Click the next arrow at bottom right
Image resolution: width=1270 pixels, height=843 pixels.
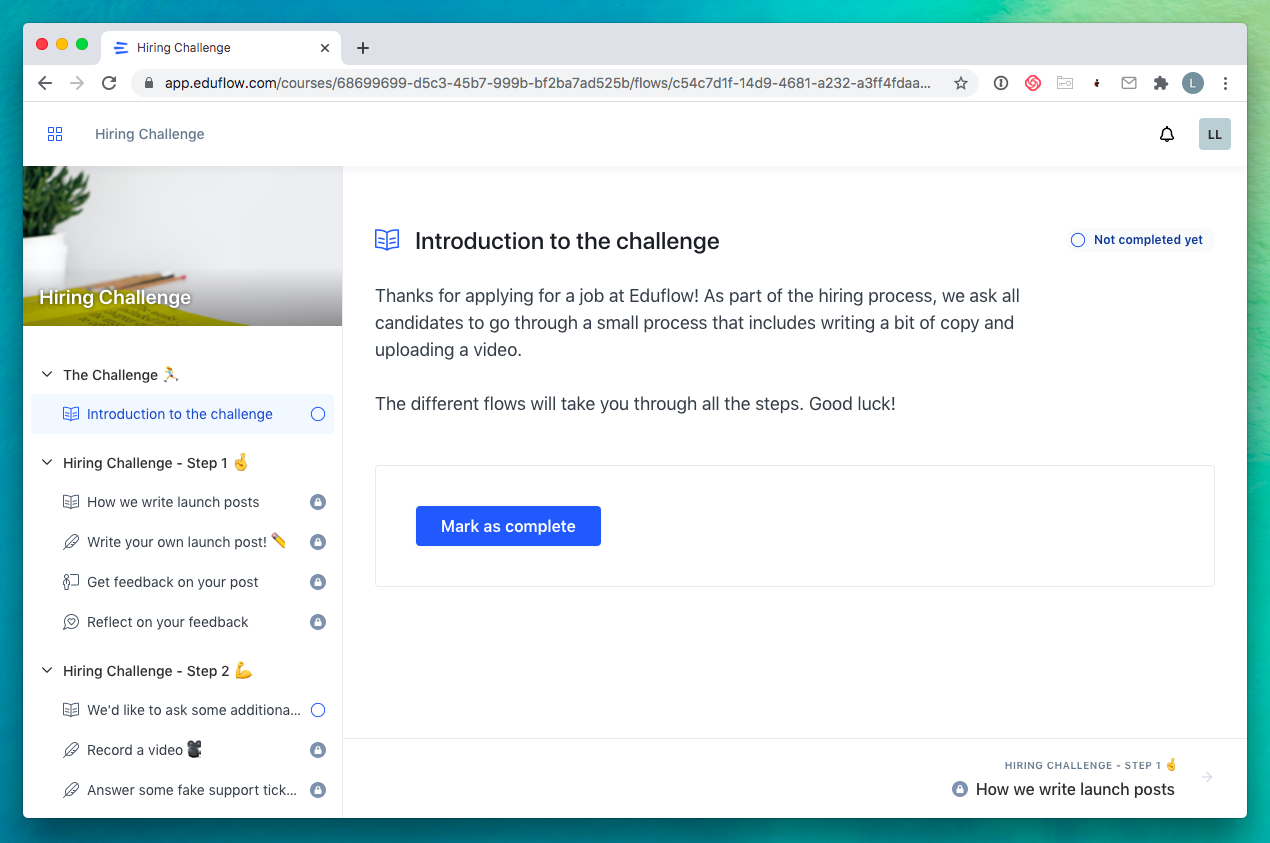[x=1207, y=777]
